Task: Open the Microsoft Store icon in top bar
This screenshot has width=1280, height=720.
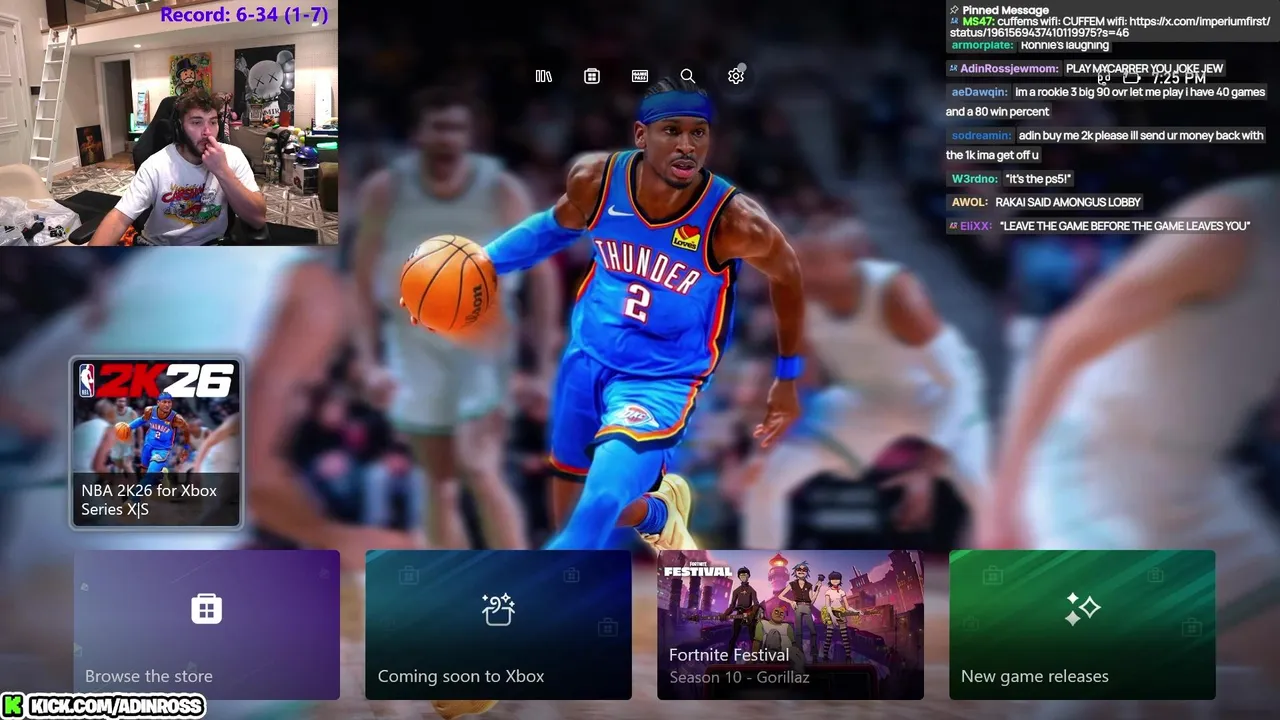Action: [x=592, y=76]
